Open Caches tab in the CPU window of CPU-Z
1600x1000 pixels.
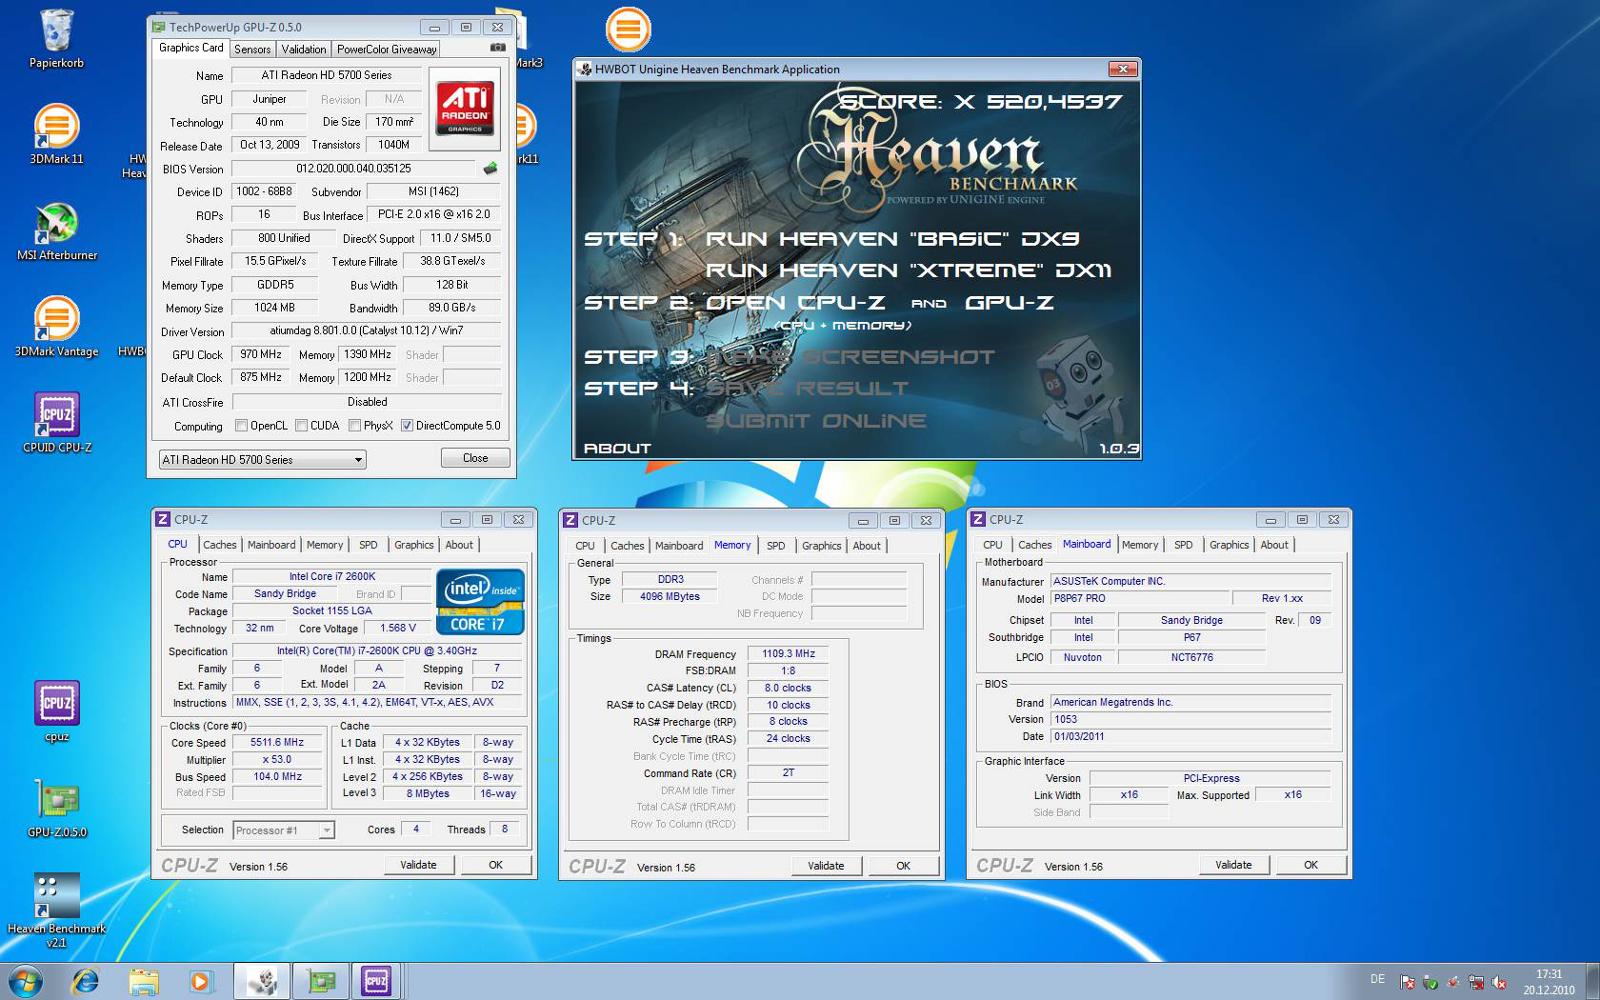219,545
